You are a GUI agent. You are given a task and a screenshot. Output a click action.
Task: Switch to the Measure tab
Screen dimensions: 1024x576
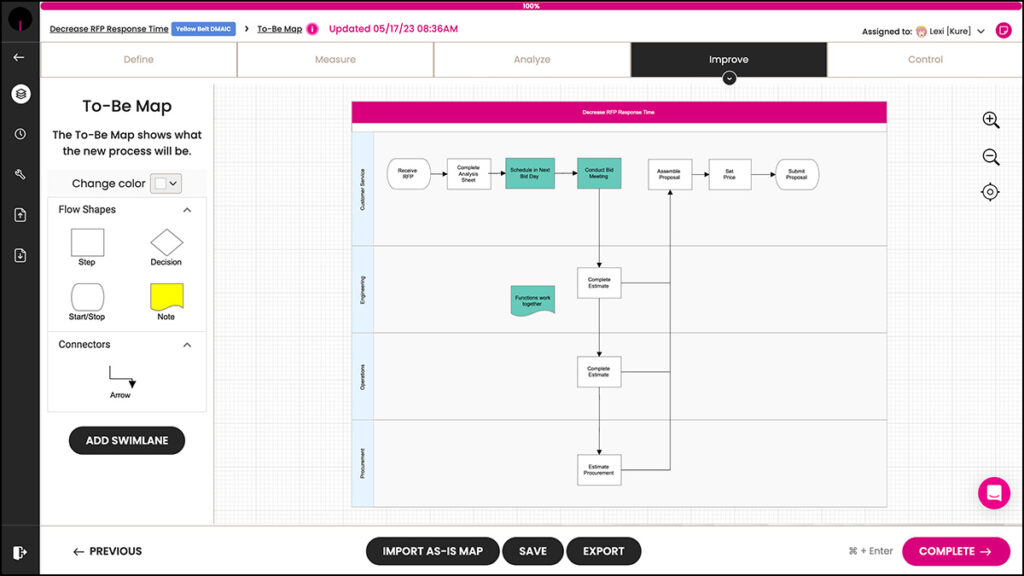click(x=334, y=59)
